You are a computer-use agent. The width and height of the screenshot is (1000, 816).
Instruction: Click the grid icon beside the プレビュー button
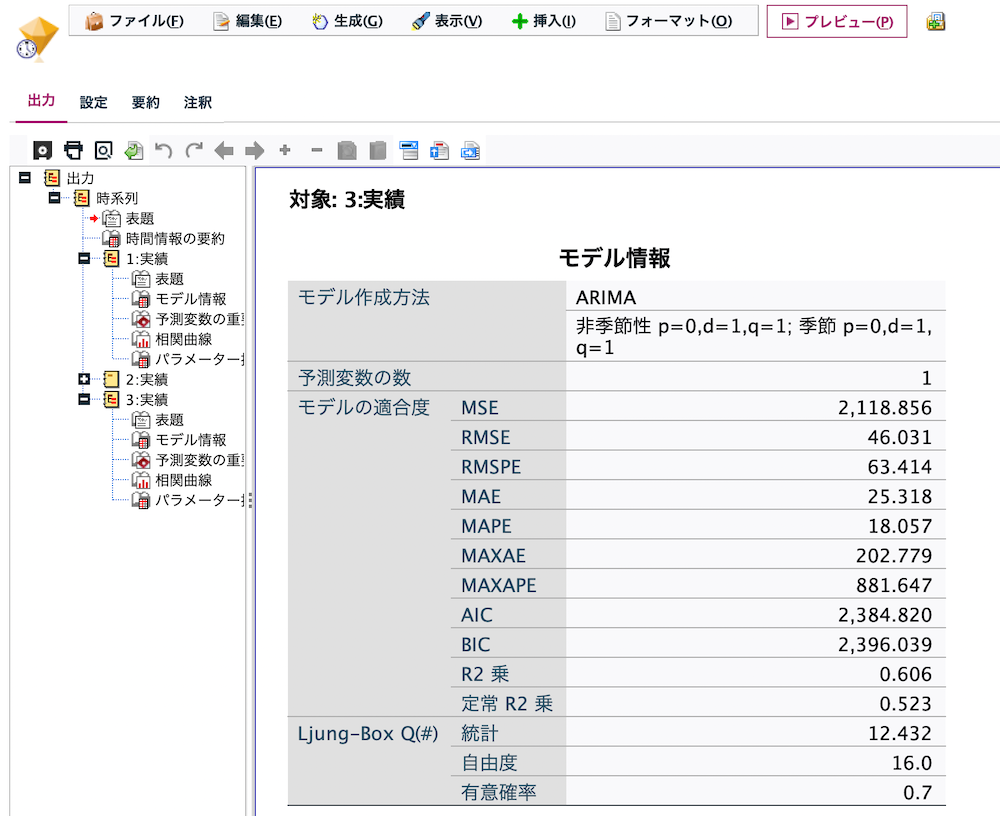[x=936, y=20]
